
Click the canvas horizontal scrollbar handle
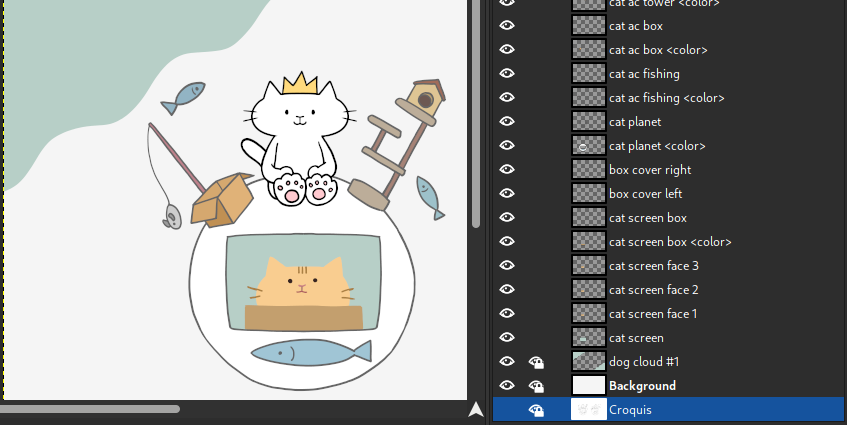(x=90, y=409)
